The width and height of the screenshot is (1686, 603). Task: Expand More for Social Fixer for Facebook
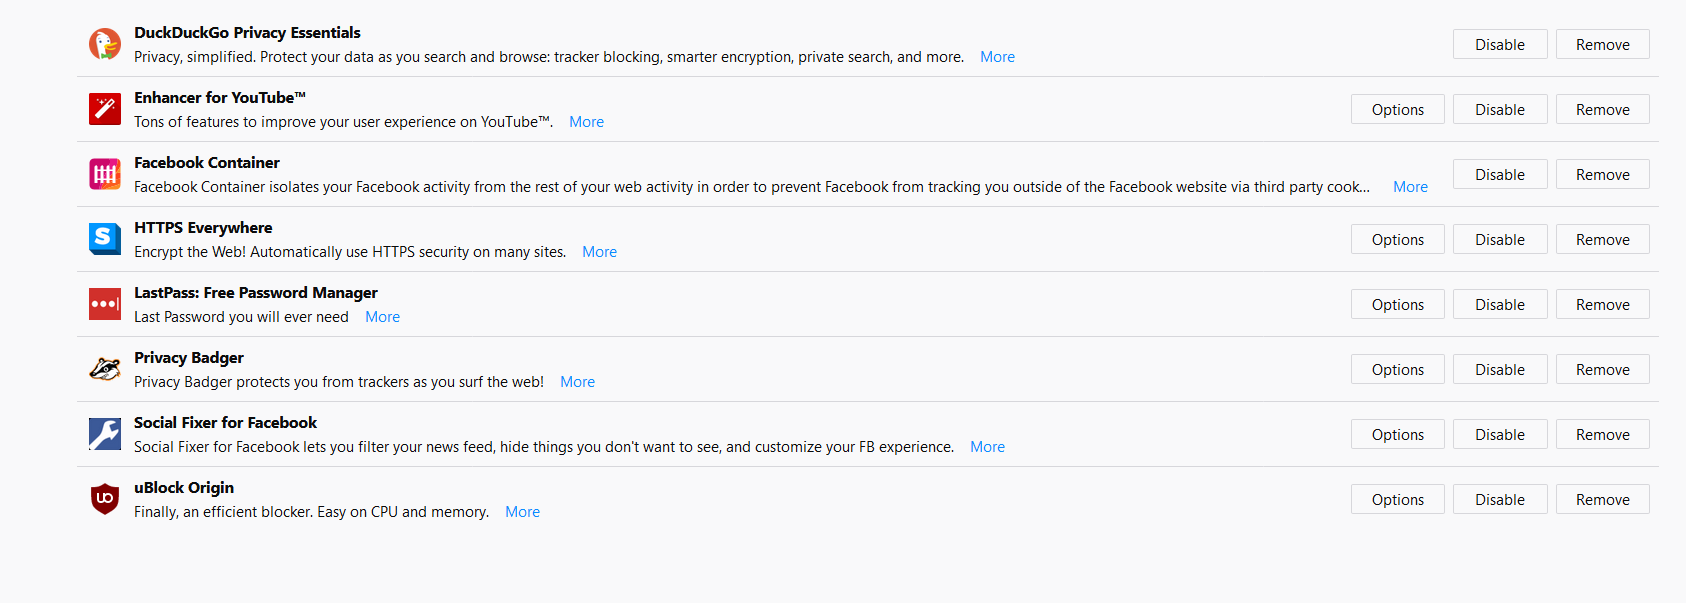pyautogui.click(x=987, y=447)
